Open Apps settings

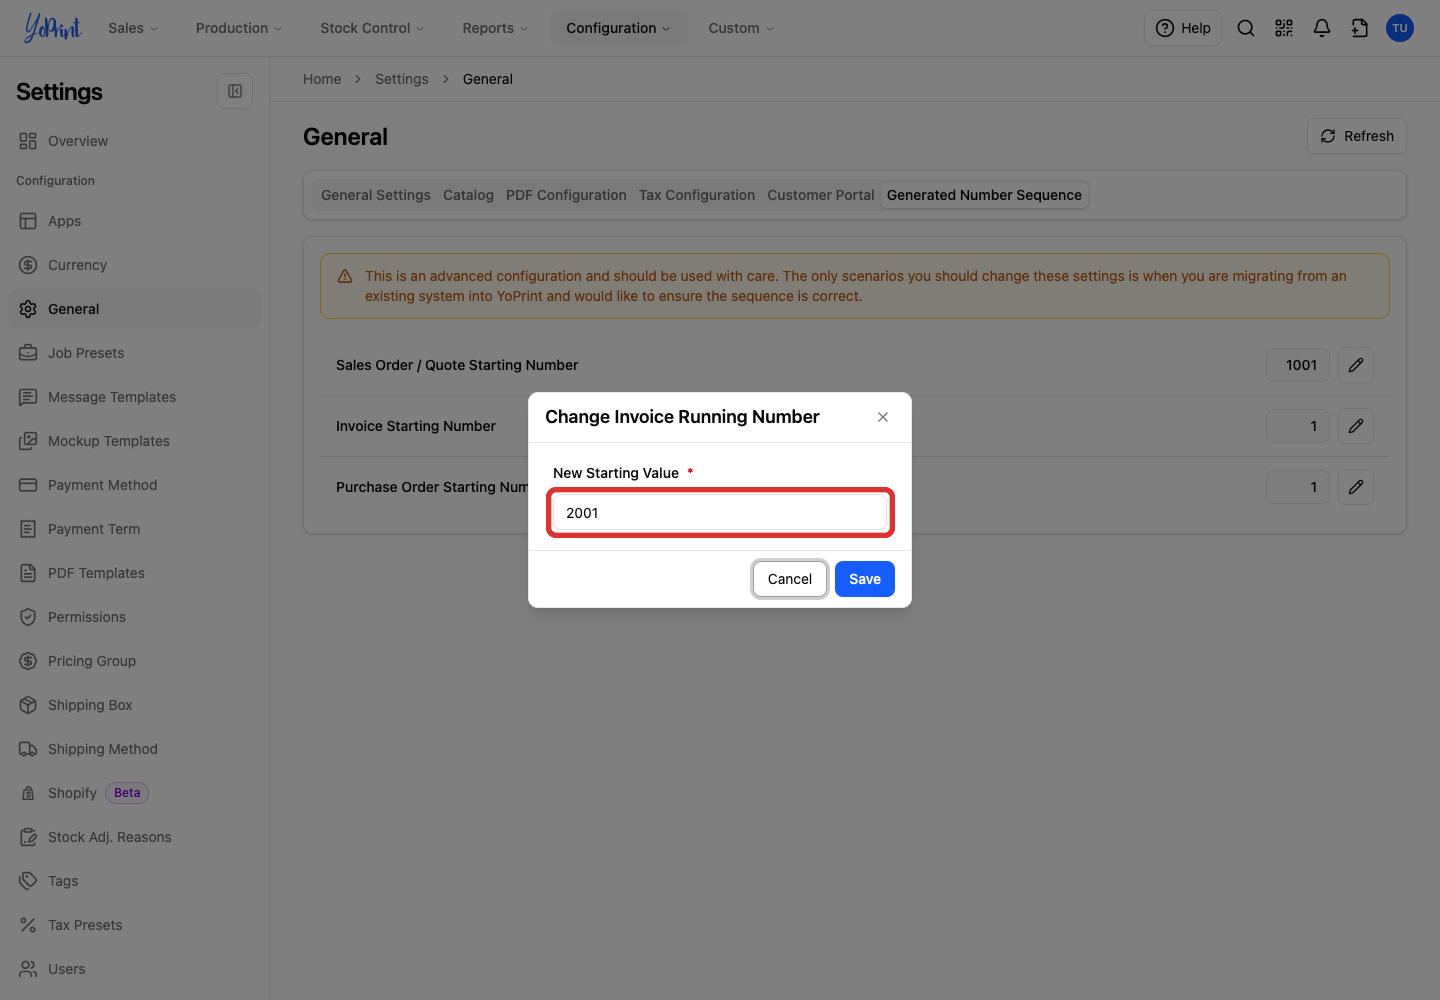(x=134, y=221)
